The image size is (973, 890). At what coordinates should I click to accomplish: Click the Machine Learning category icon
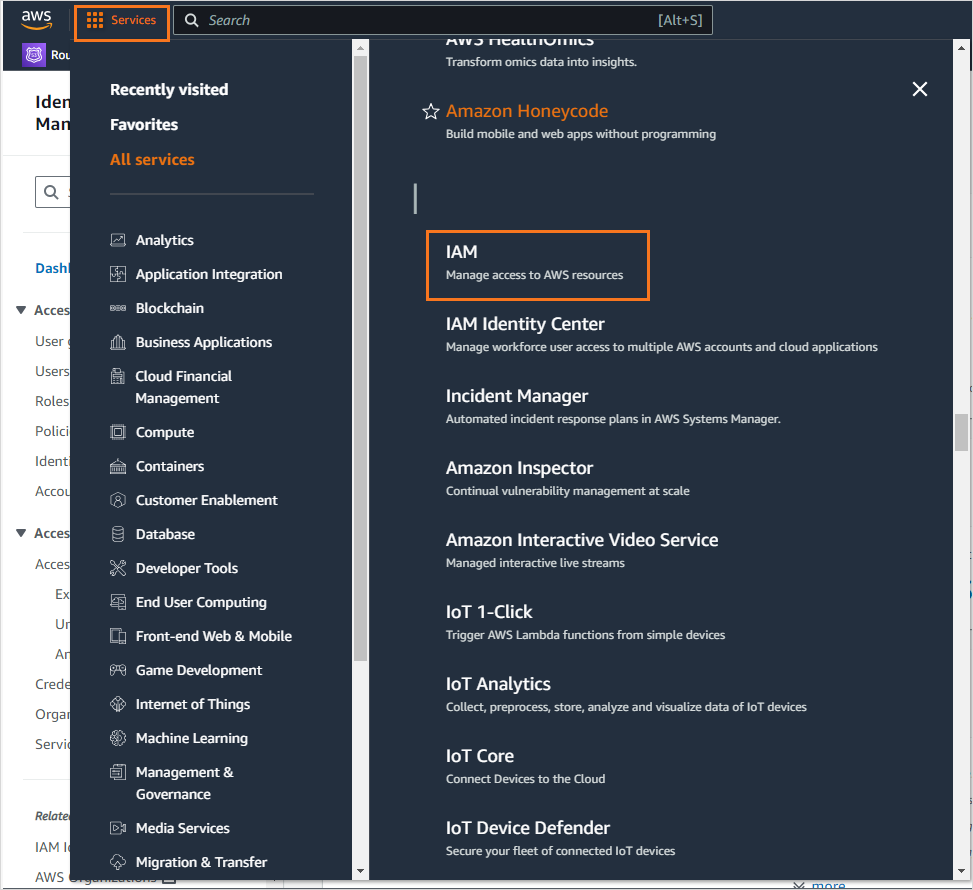click(118, 738)
